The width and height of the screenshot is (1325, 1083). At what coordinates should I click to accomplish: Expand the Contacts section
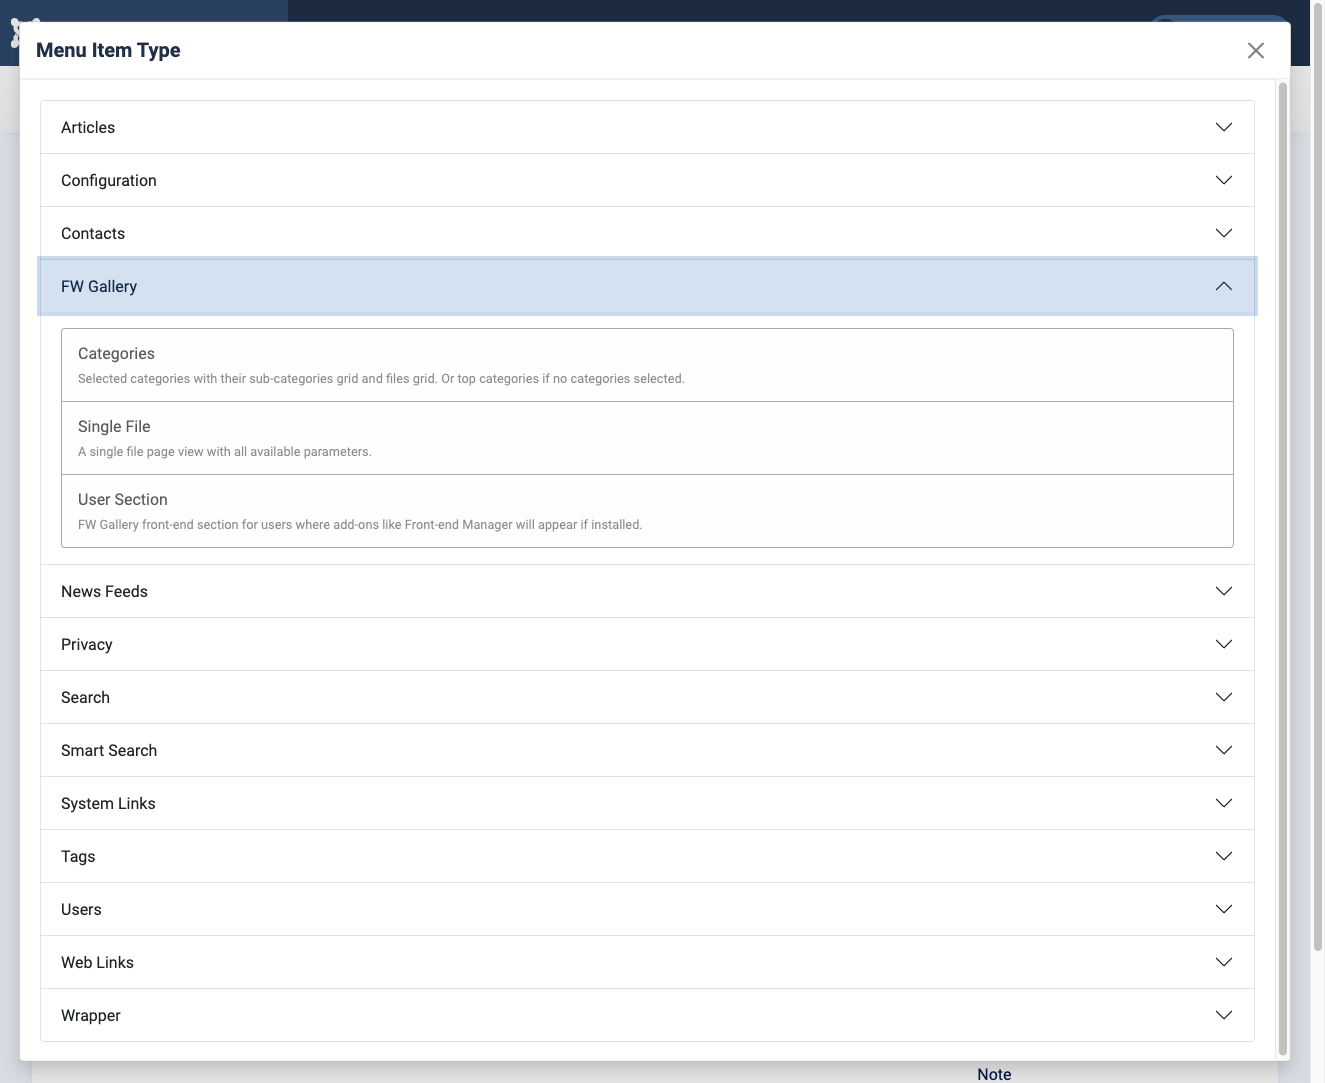(x=646, y=232)
